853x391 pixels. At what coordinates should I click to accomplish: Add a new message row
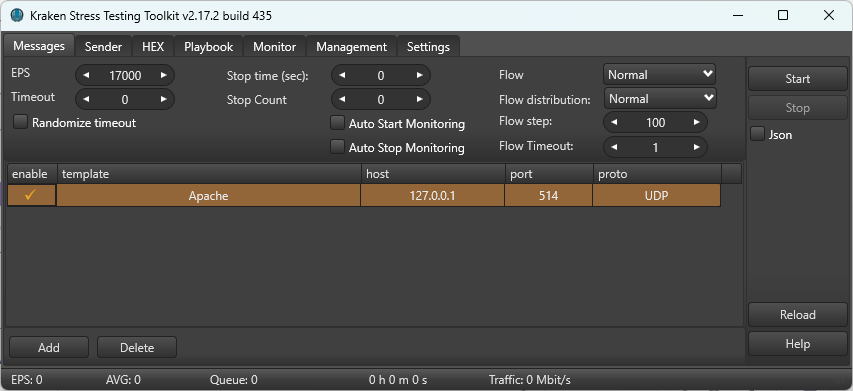pyautogui.click(x=49, y=347)
